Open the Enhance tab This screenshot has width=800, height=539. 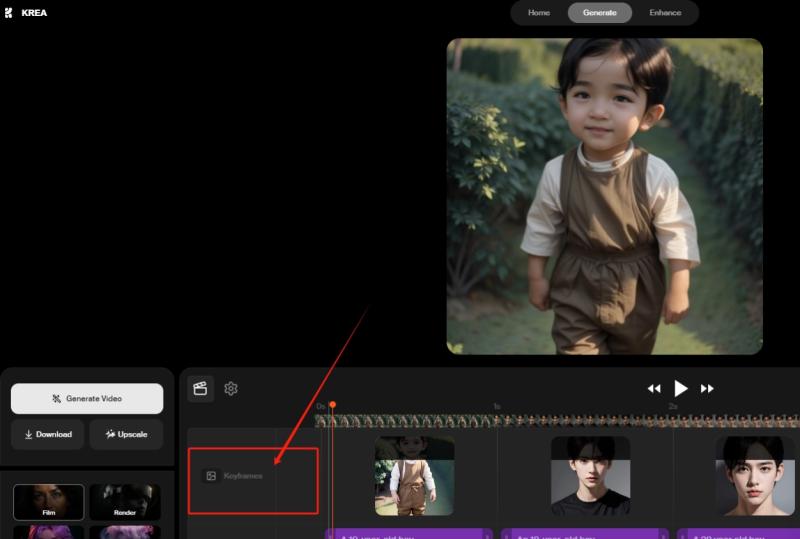point(665,13)
